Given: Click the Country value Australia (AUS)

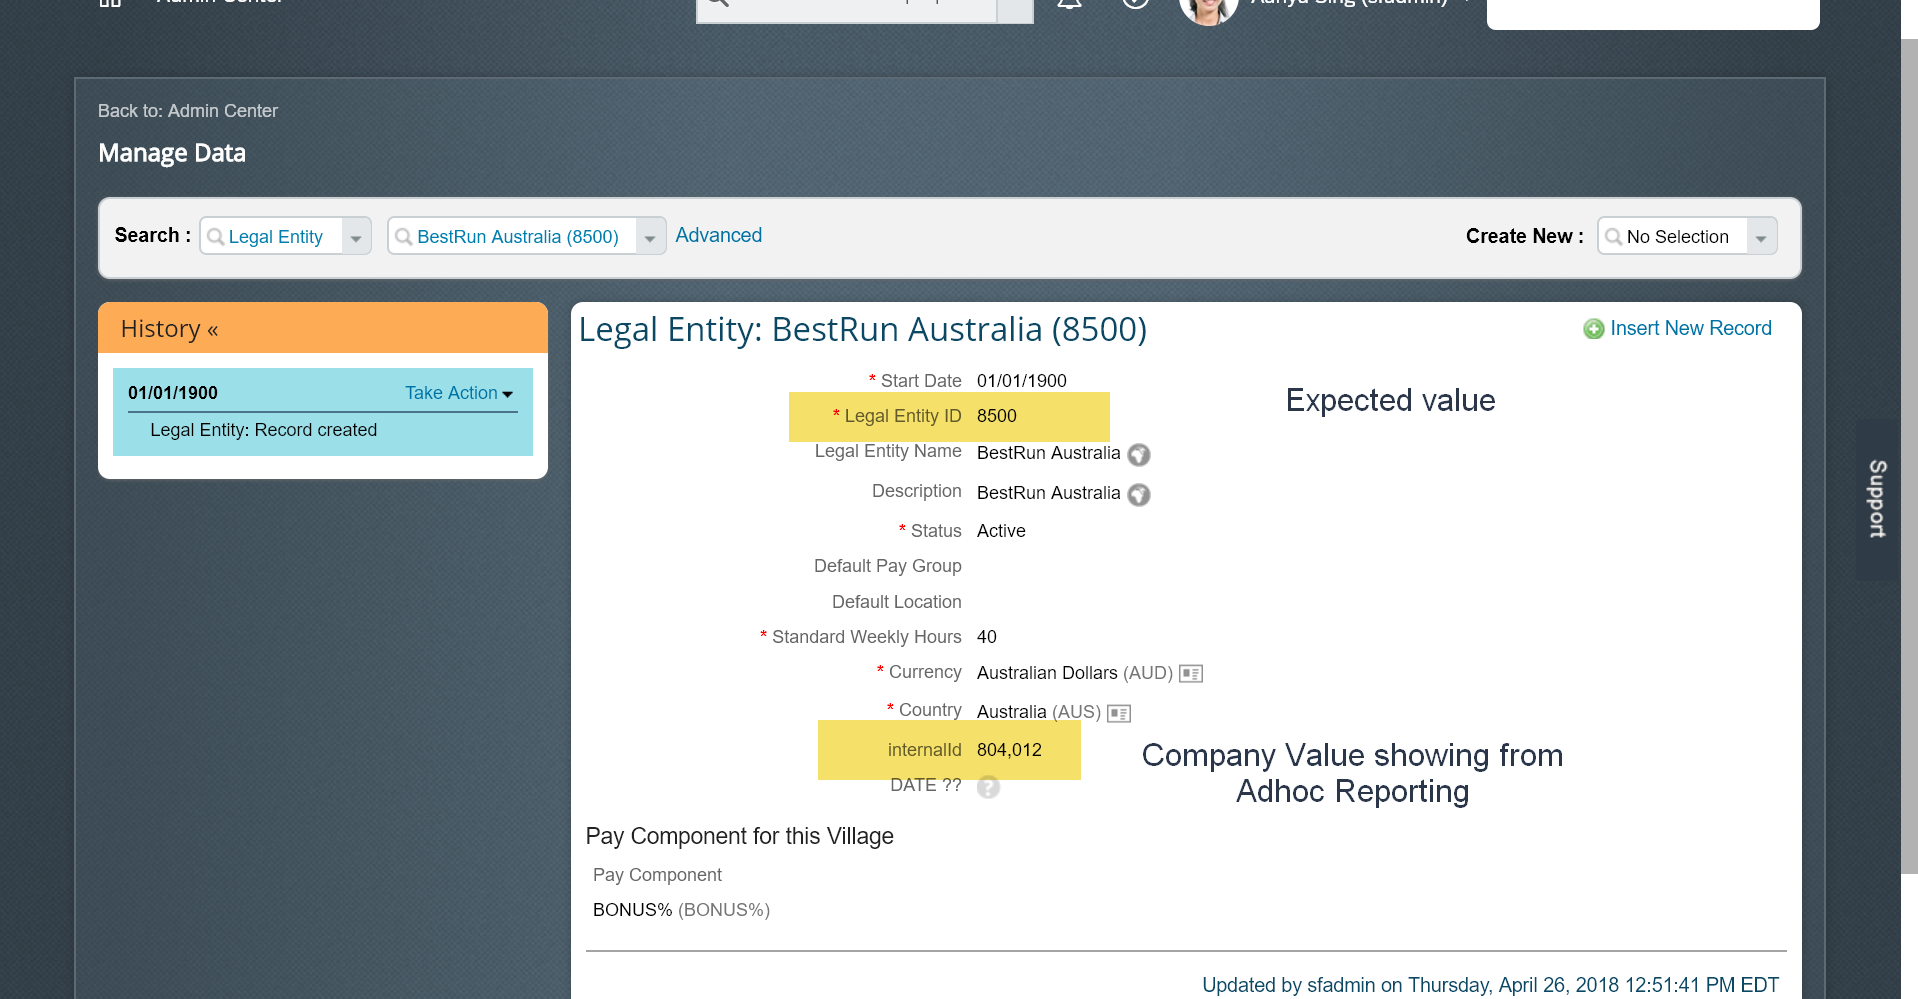Looking at the screenshot, I should click(x=1038, y=712).
